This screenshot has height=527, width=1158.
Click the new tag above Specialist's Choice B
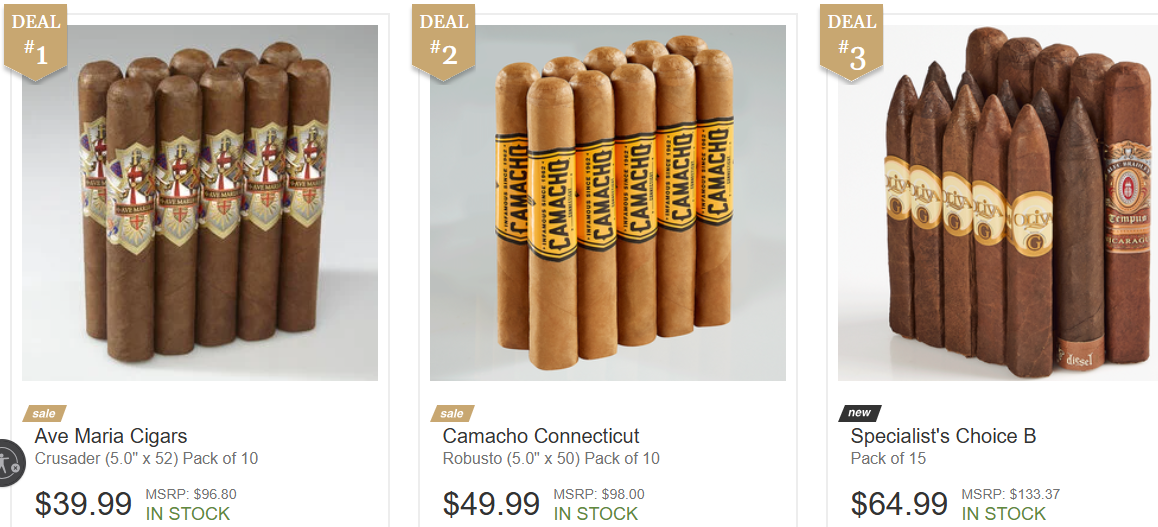pos(860,413)
